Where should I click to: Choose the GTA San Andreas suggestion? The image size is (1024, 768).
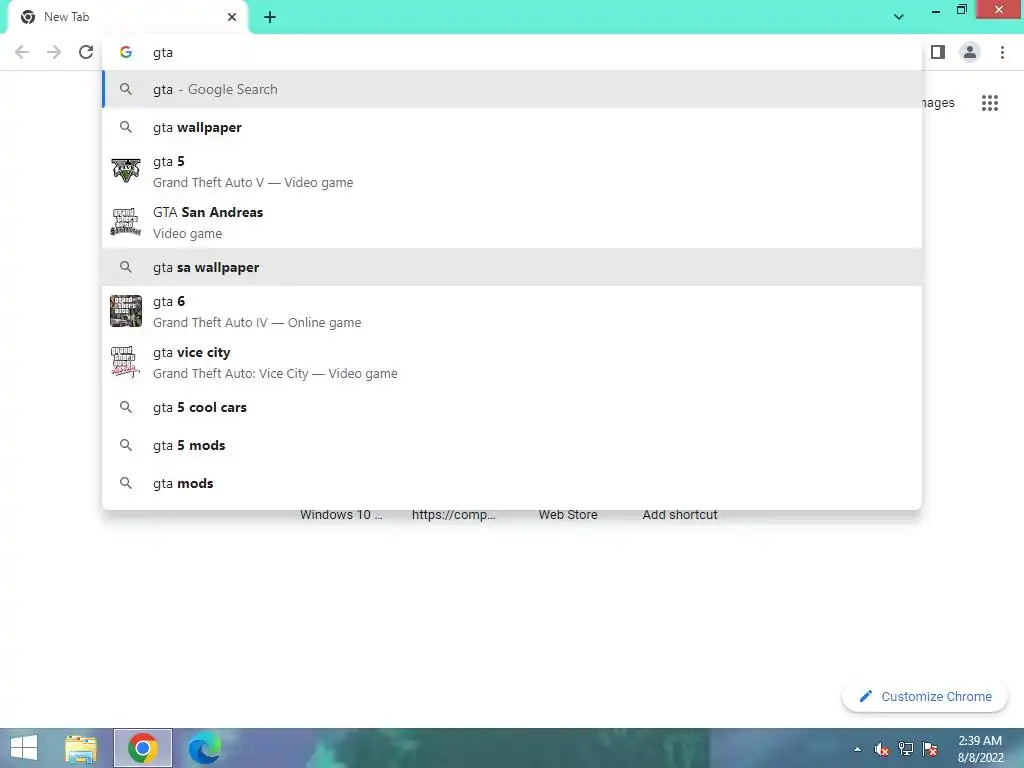(x=512, y=223)
